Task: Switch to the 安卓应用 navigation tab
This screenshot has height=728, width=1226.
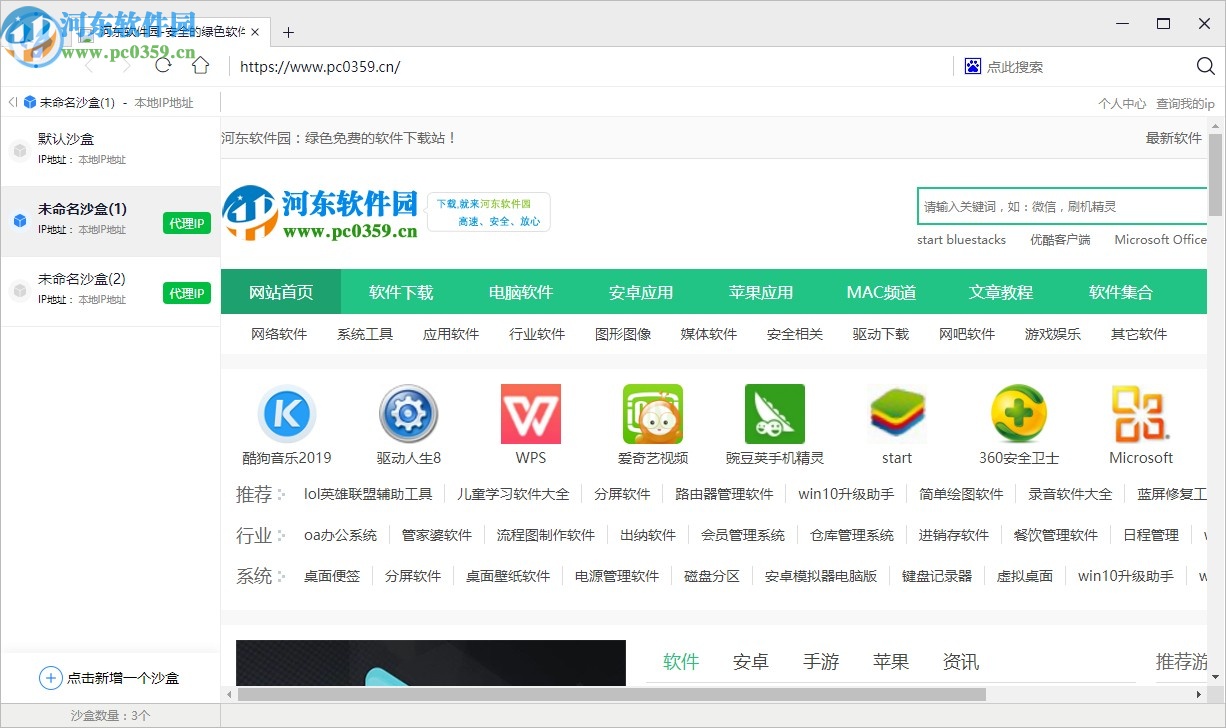Action: 641,292
